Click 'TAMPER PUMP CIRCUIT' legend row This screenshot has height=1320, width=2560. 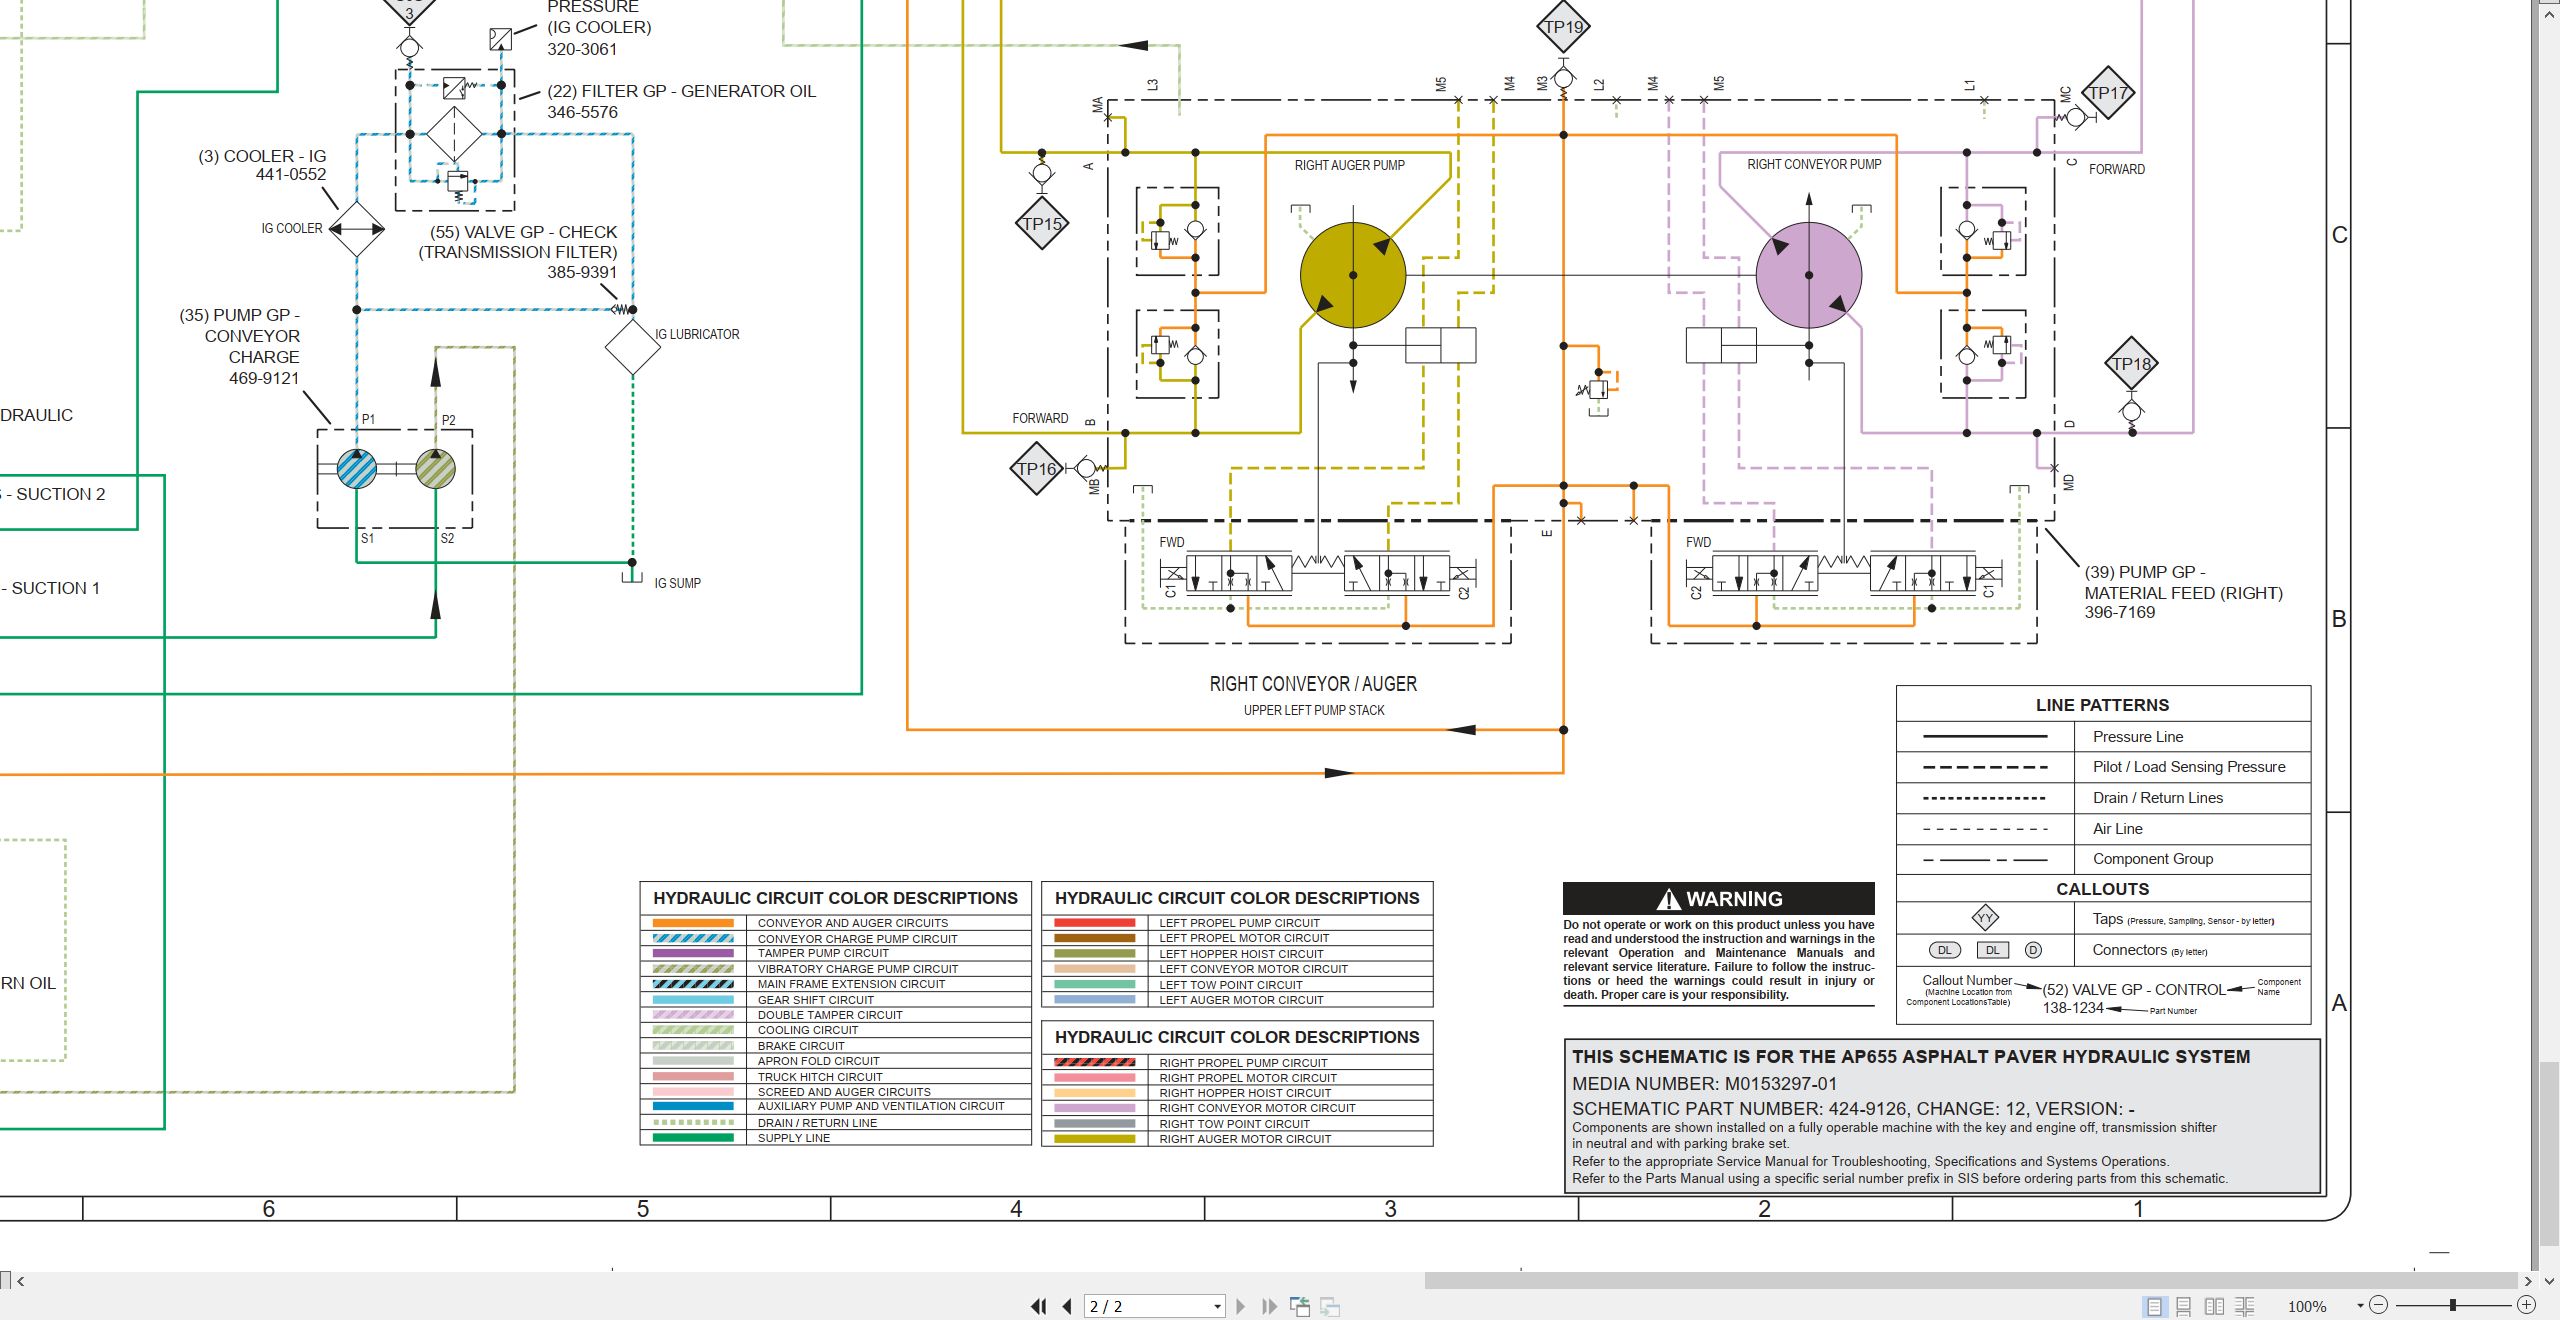pyautogui.click(x=835, y=953)
